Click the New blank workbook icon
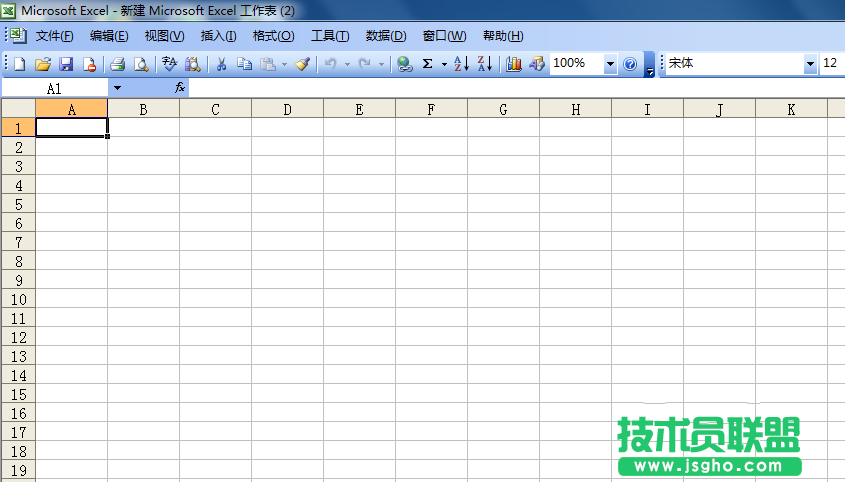 click(19, 64)
